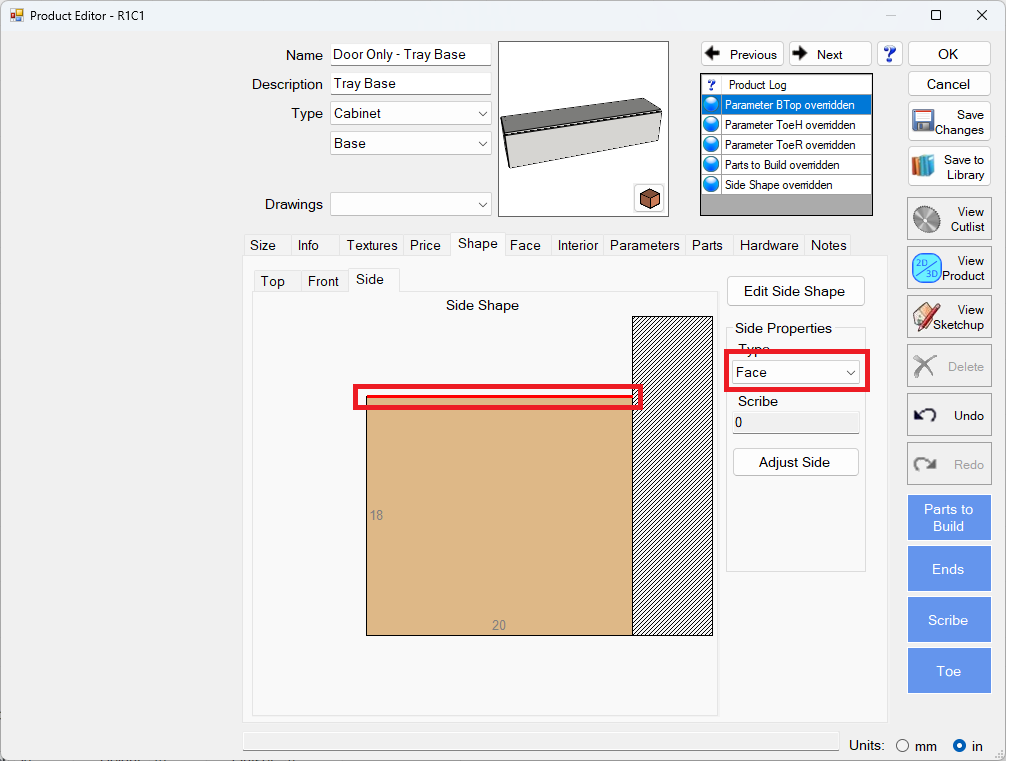Screen dimensions: 1009x764
Task: Switch to the Hardware tab
Action: pyautogui.click(x=769, y=245)
